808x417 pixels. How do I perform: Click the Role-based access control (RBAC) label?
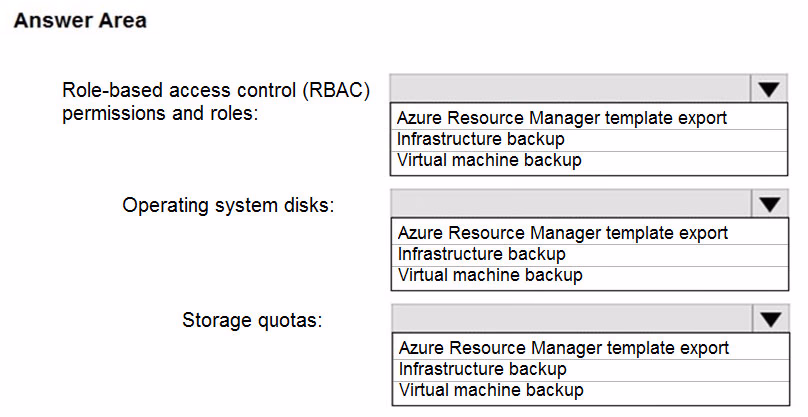tap(216, 90)
